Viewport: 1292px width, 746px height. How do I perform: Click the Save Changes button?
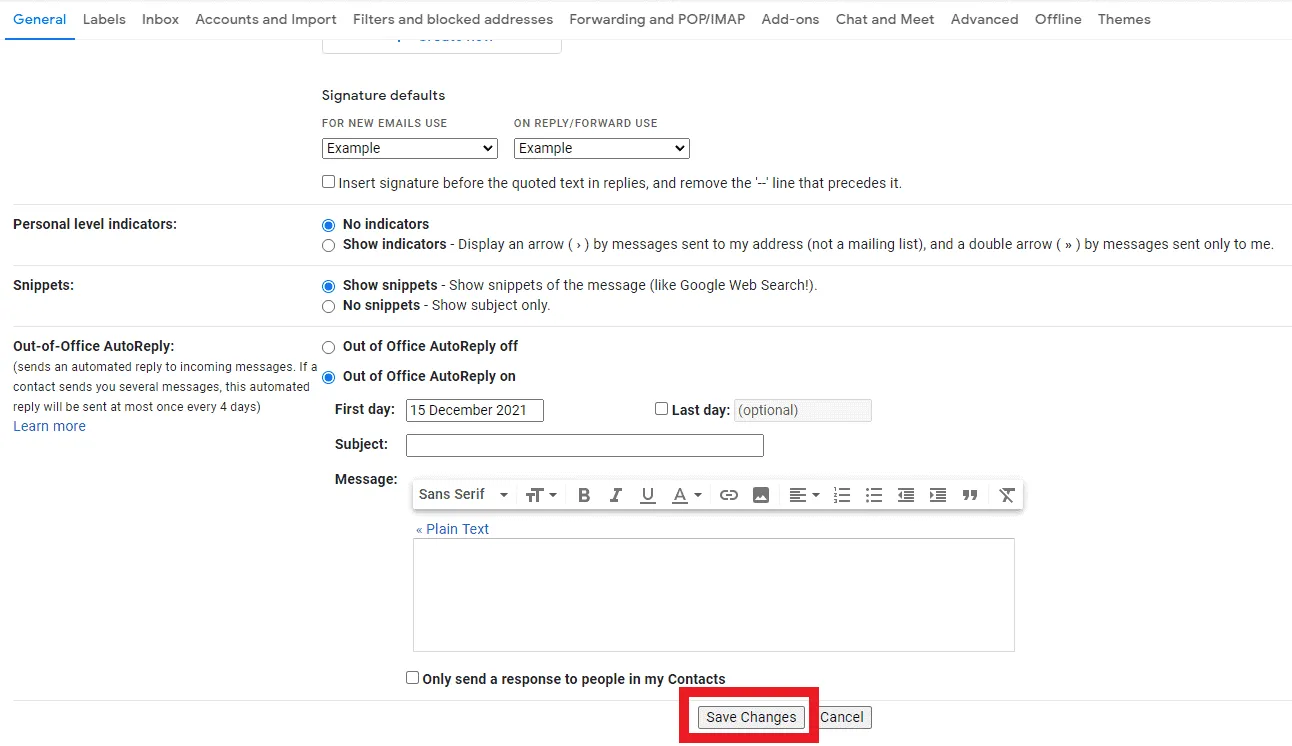click(x=750, y=716)
